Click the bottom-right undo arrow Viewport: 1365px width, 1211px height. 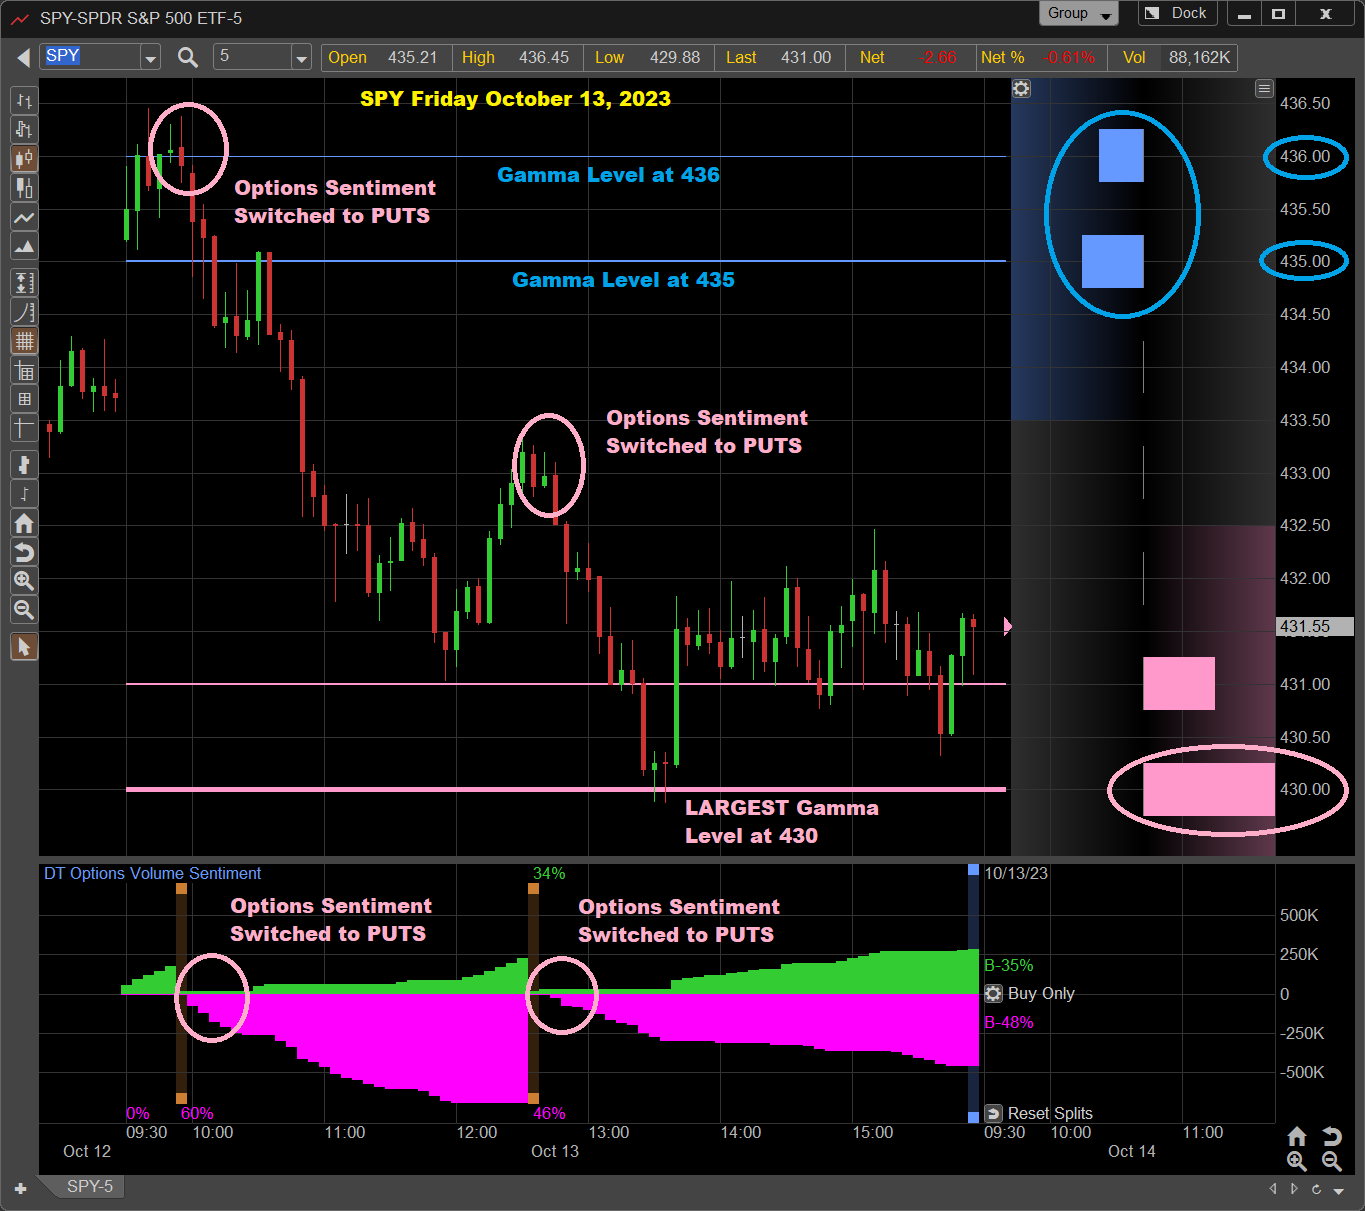[1332, 1136]
